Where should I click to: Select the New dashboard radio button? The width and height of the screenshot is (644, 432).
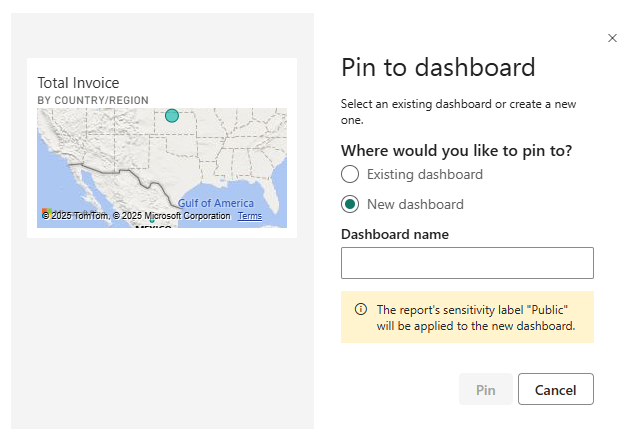[350, 204]
